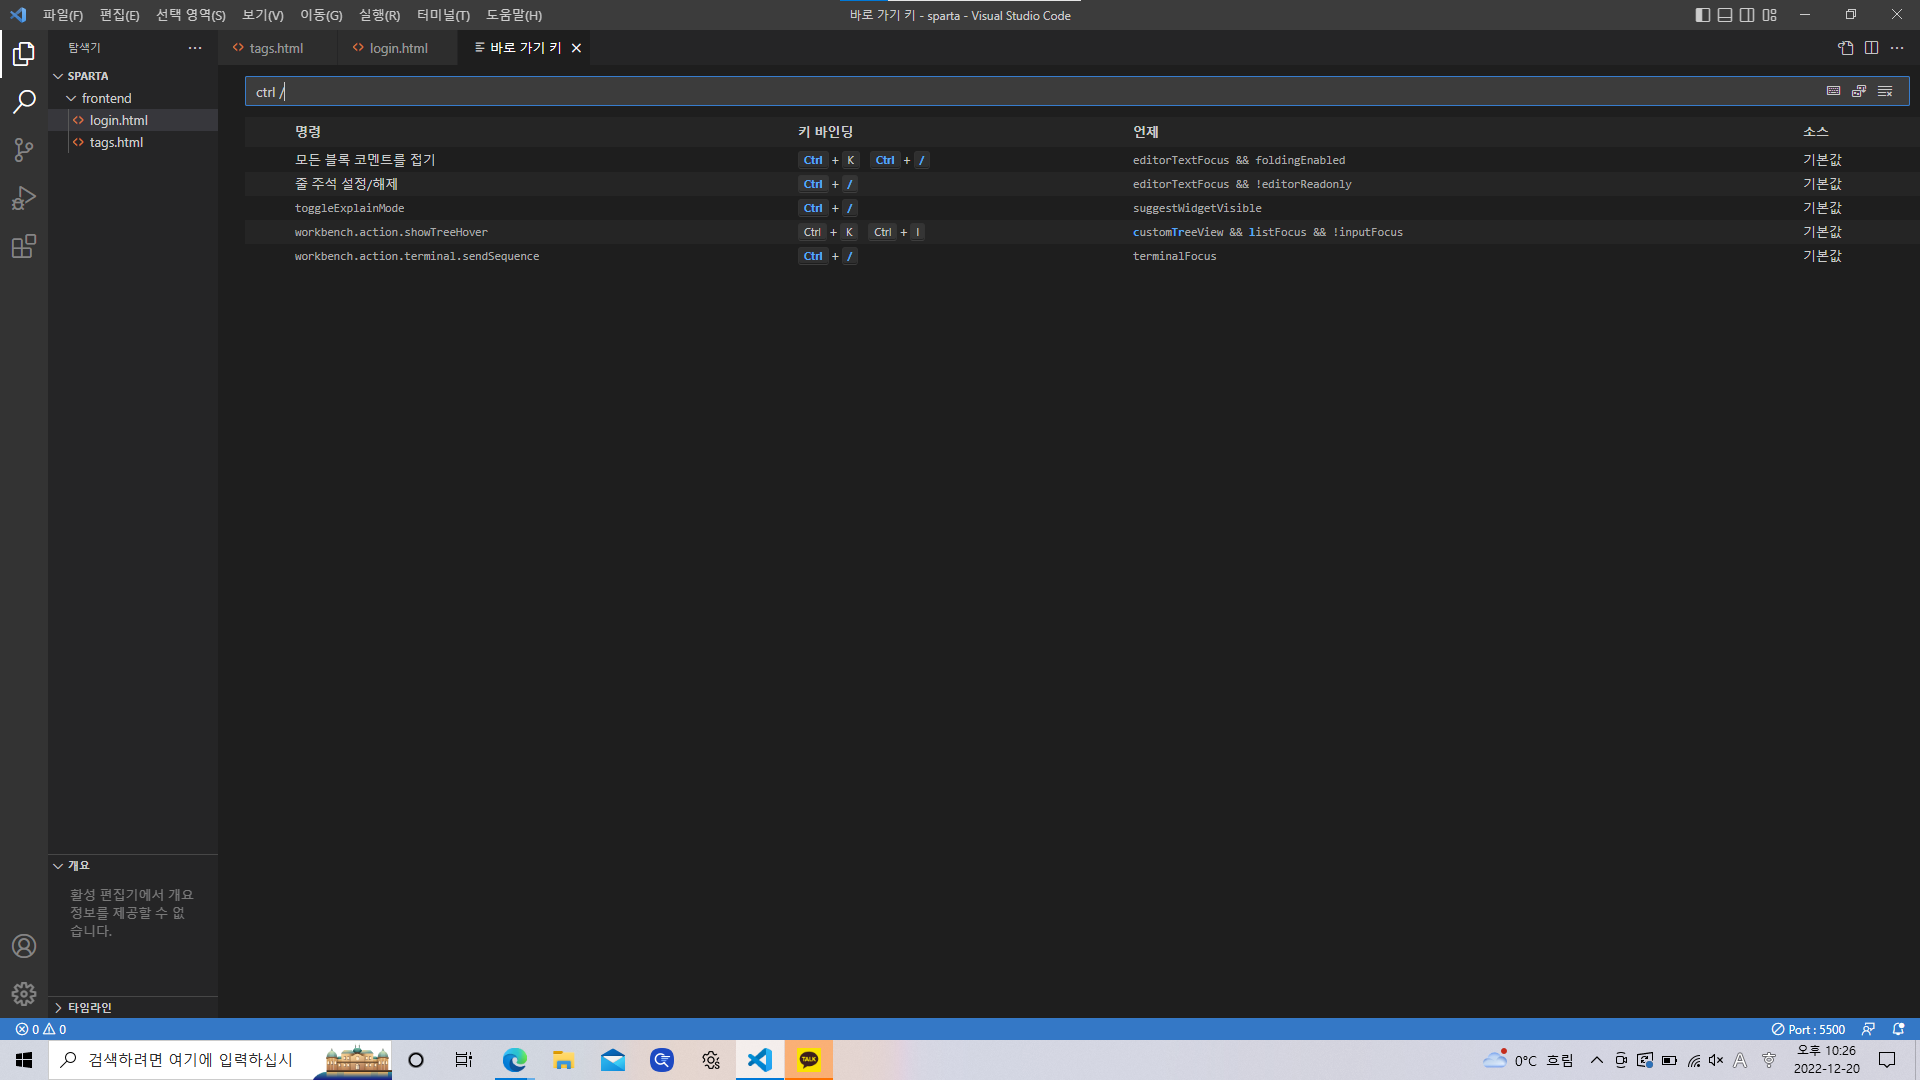The width and height of the screenshot is (1920, 1080).
Task: Collapse the frontend folder
Action: [133, 98]
